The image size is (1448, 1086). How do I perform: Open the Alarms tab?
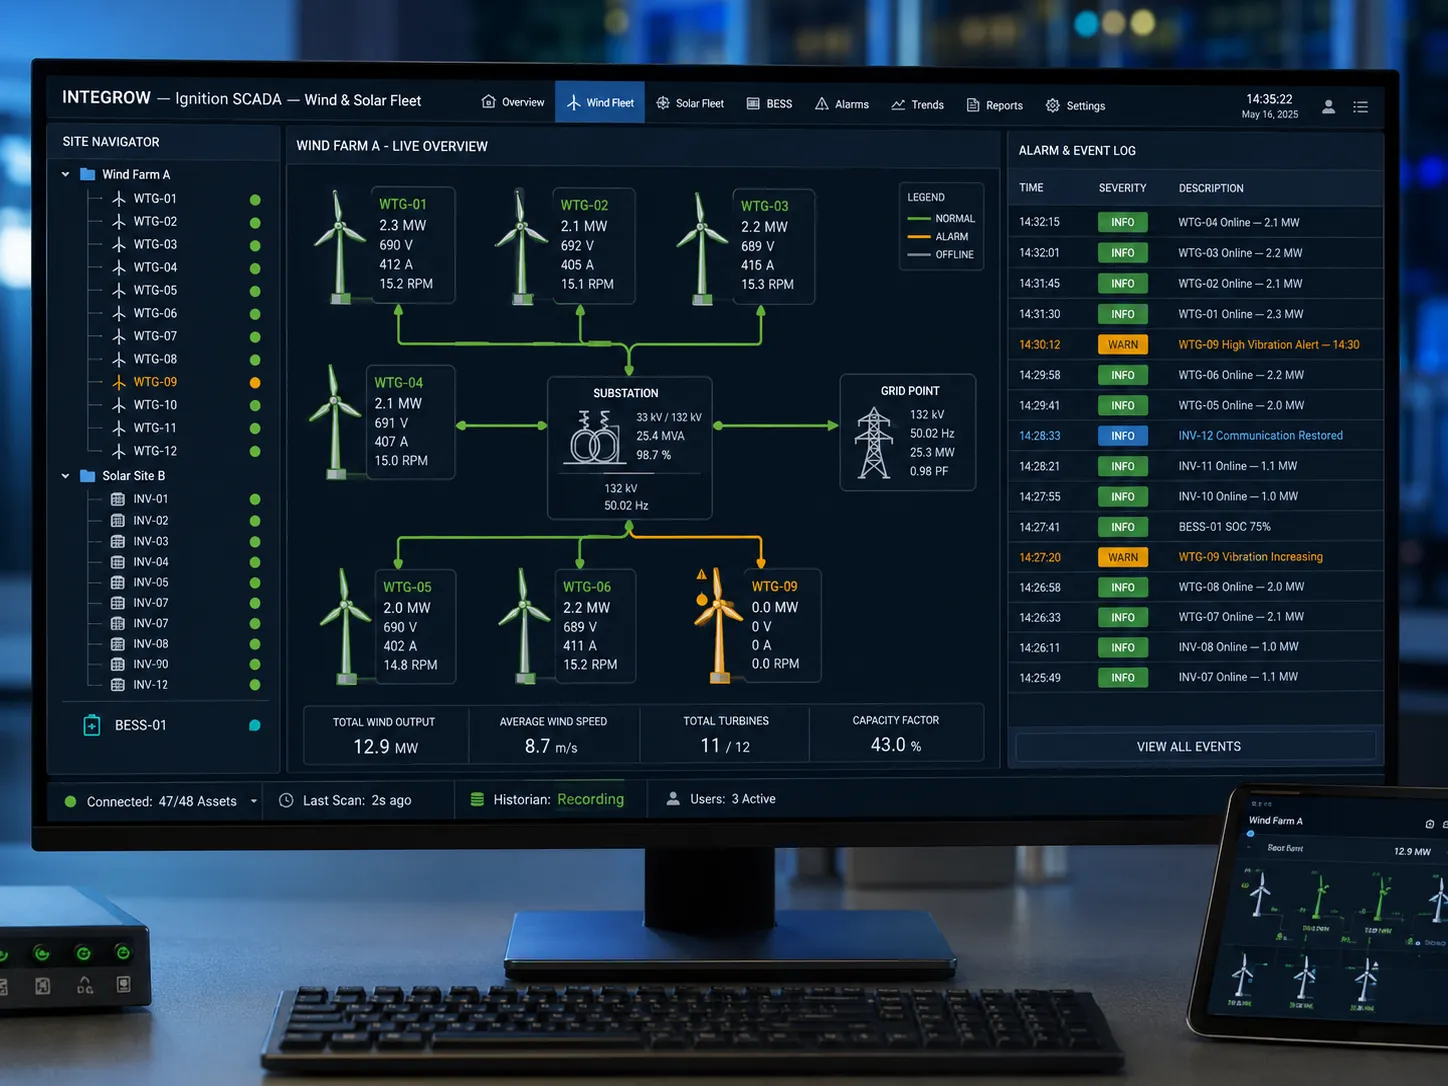[x=842, y=104]
